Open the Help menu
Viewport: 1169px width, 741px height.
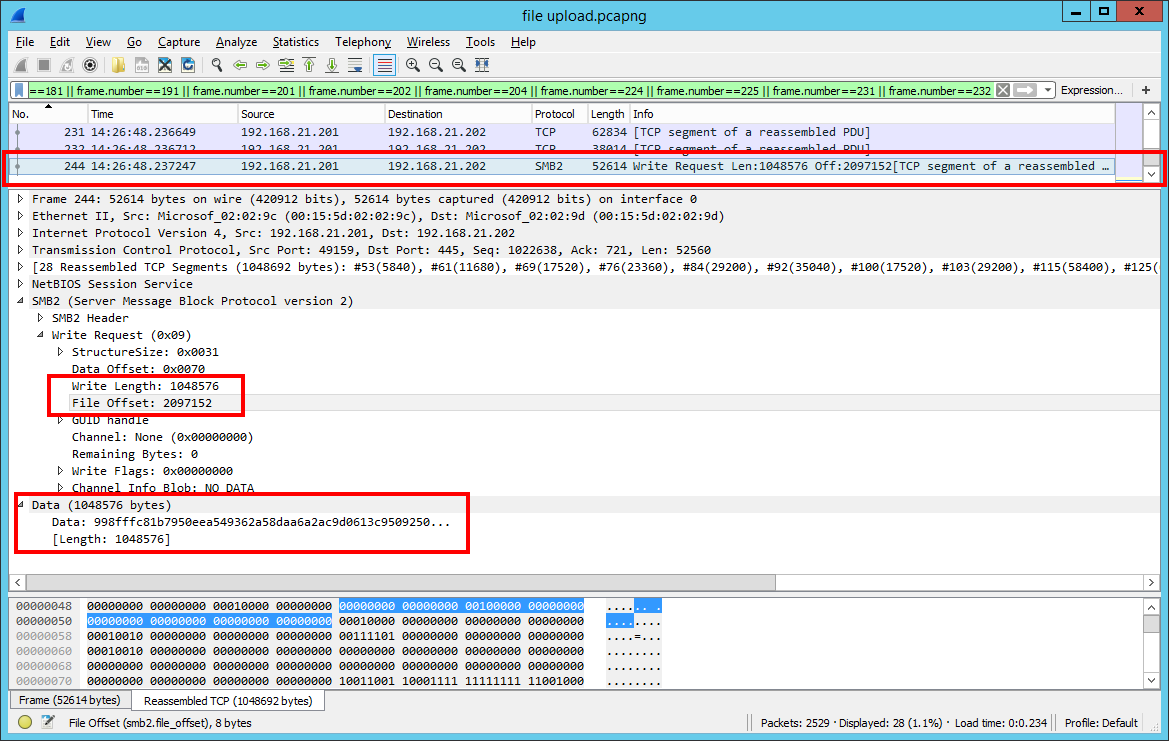pos(523,42)
